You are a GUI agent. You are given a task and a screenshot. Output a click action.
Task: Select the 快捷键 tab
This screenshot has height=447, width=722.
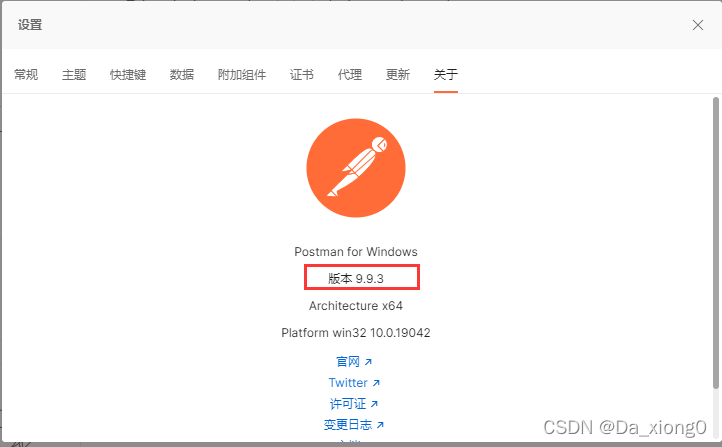128,75
